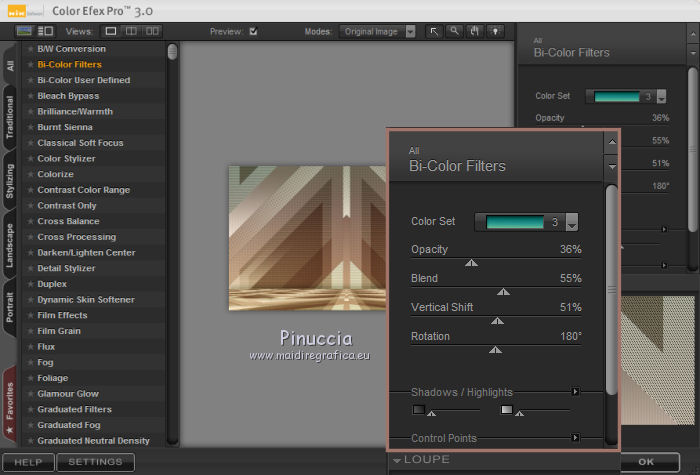
Task: Click the Vertical Shift slider handle
Action: 497,321
